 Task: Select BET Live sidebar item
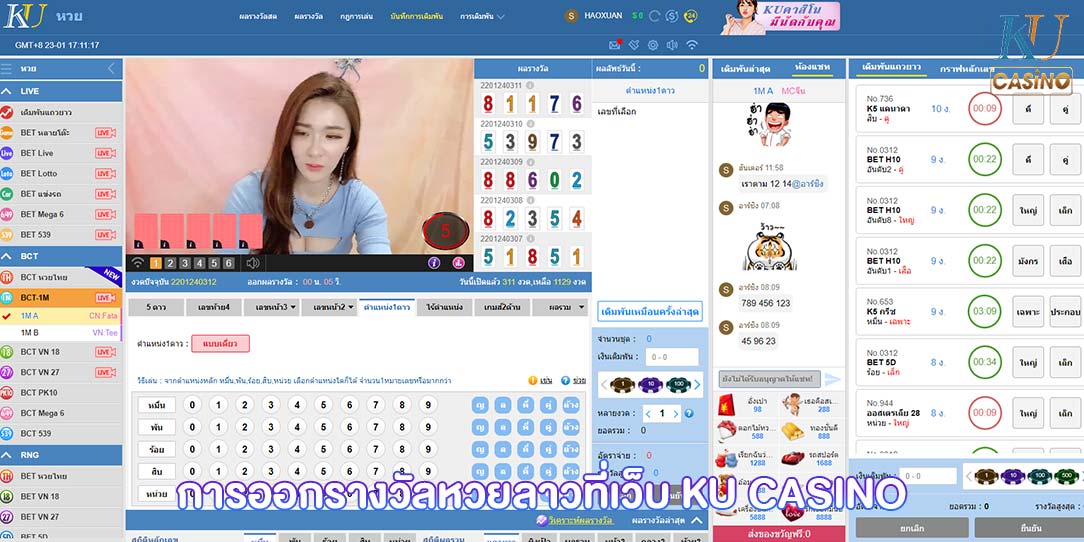tap(61, 153)
